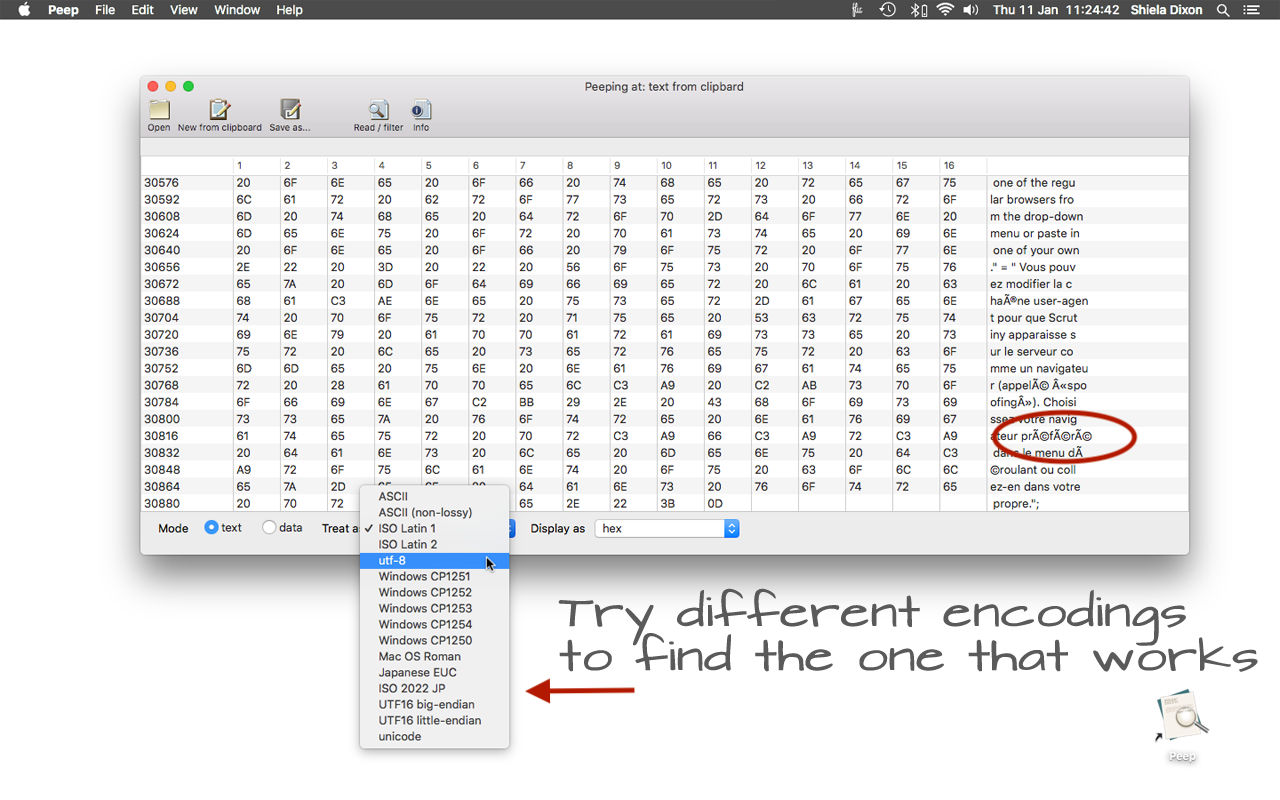Choose ASCII encoding option
Screen dimensions: 1280x800
tap(434, 496)
